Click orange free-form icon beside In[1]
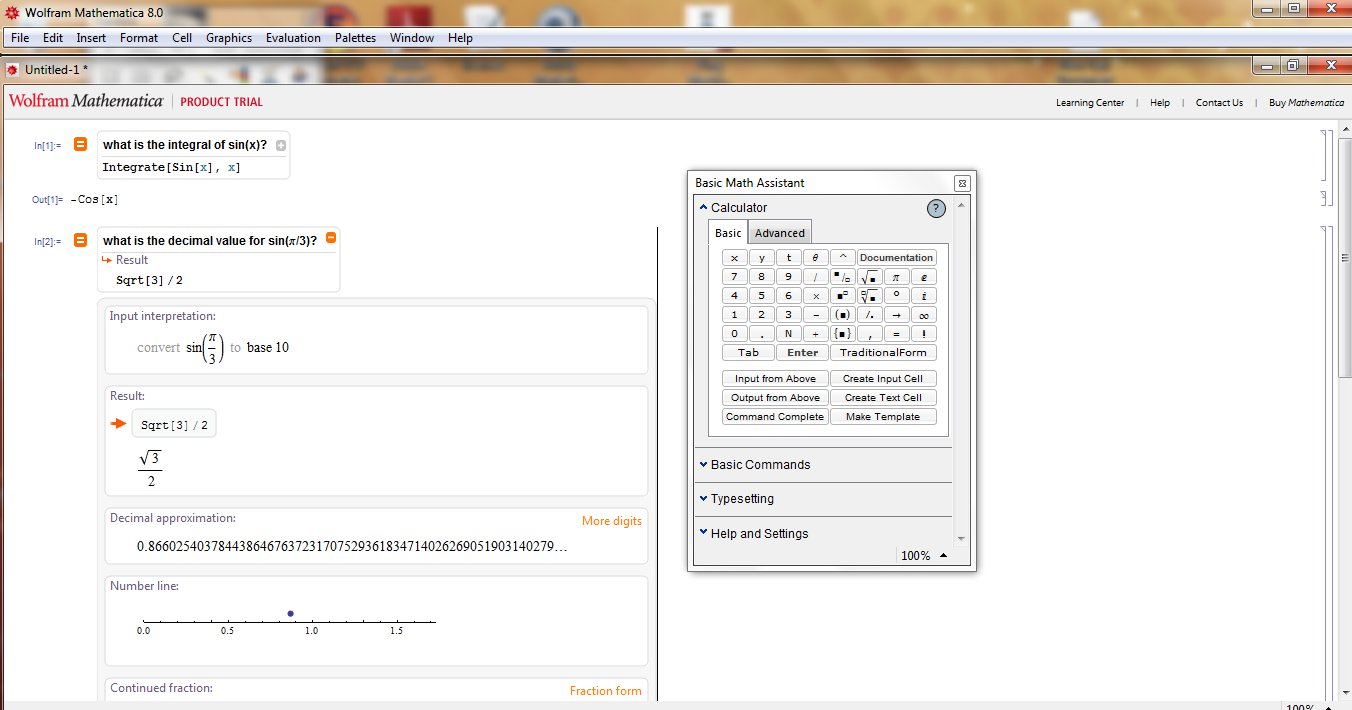 [81, 144]
